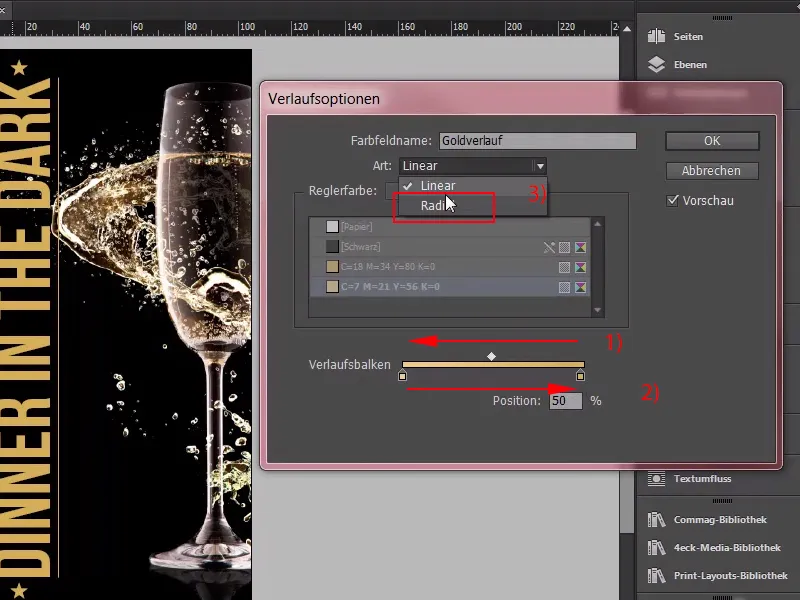Select the left gradient stop

point(403,376)
